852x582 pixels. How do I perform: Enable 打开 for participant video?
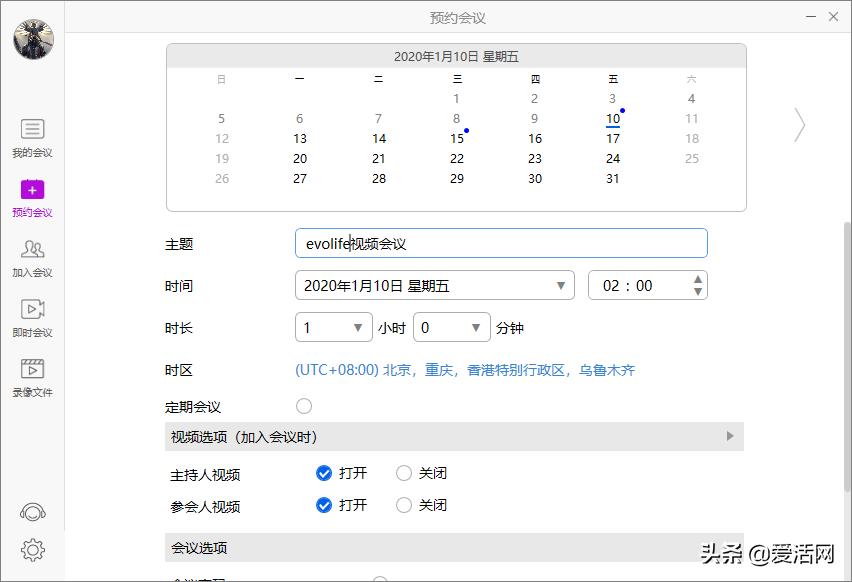pos(324,505)
